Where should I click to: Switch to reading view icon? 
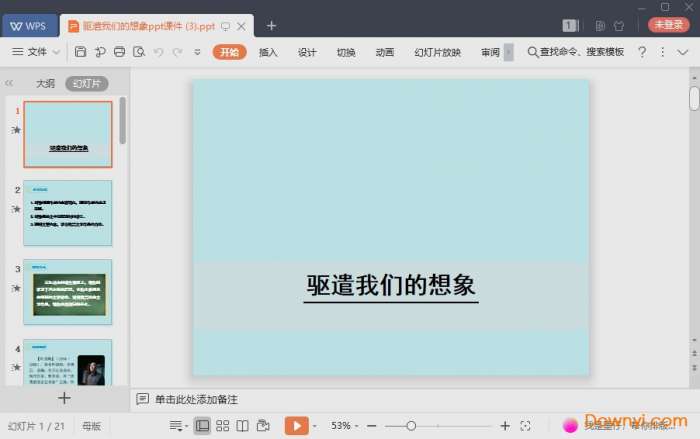(242, 426)
